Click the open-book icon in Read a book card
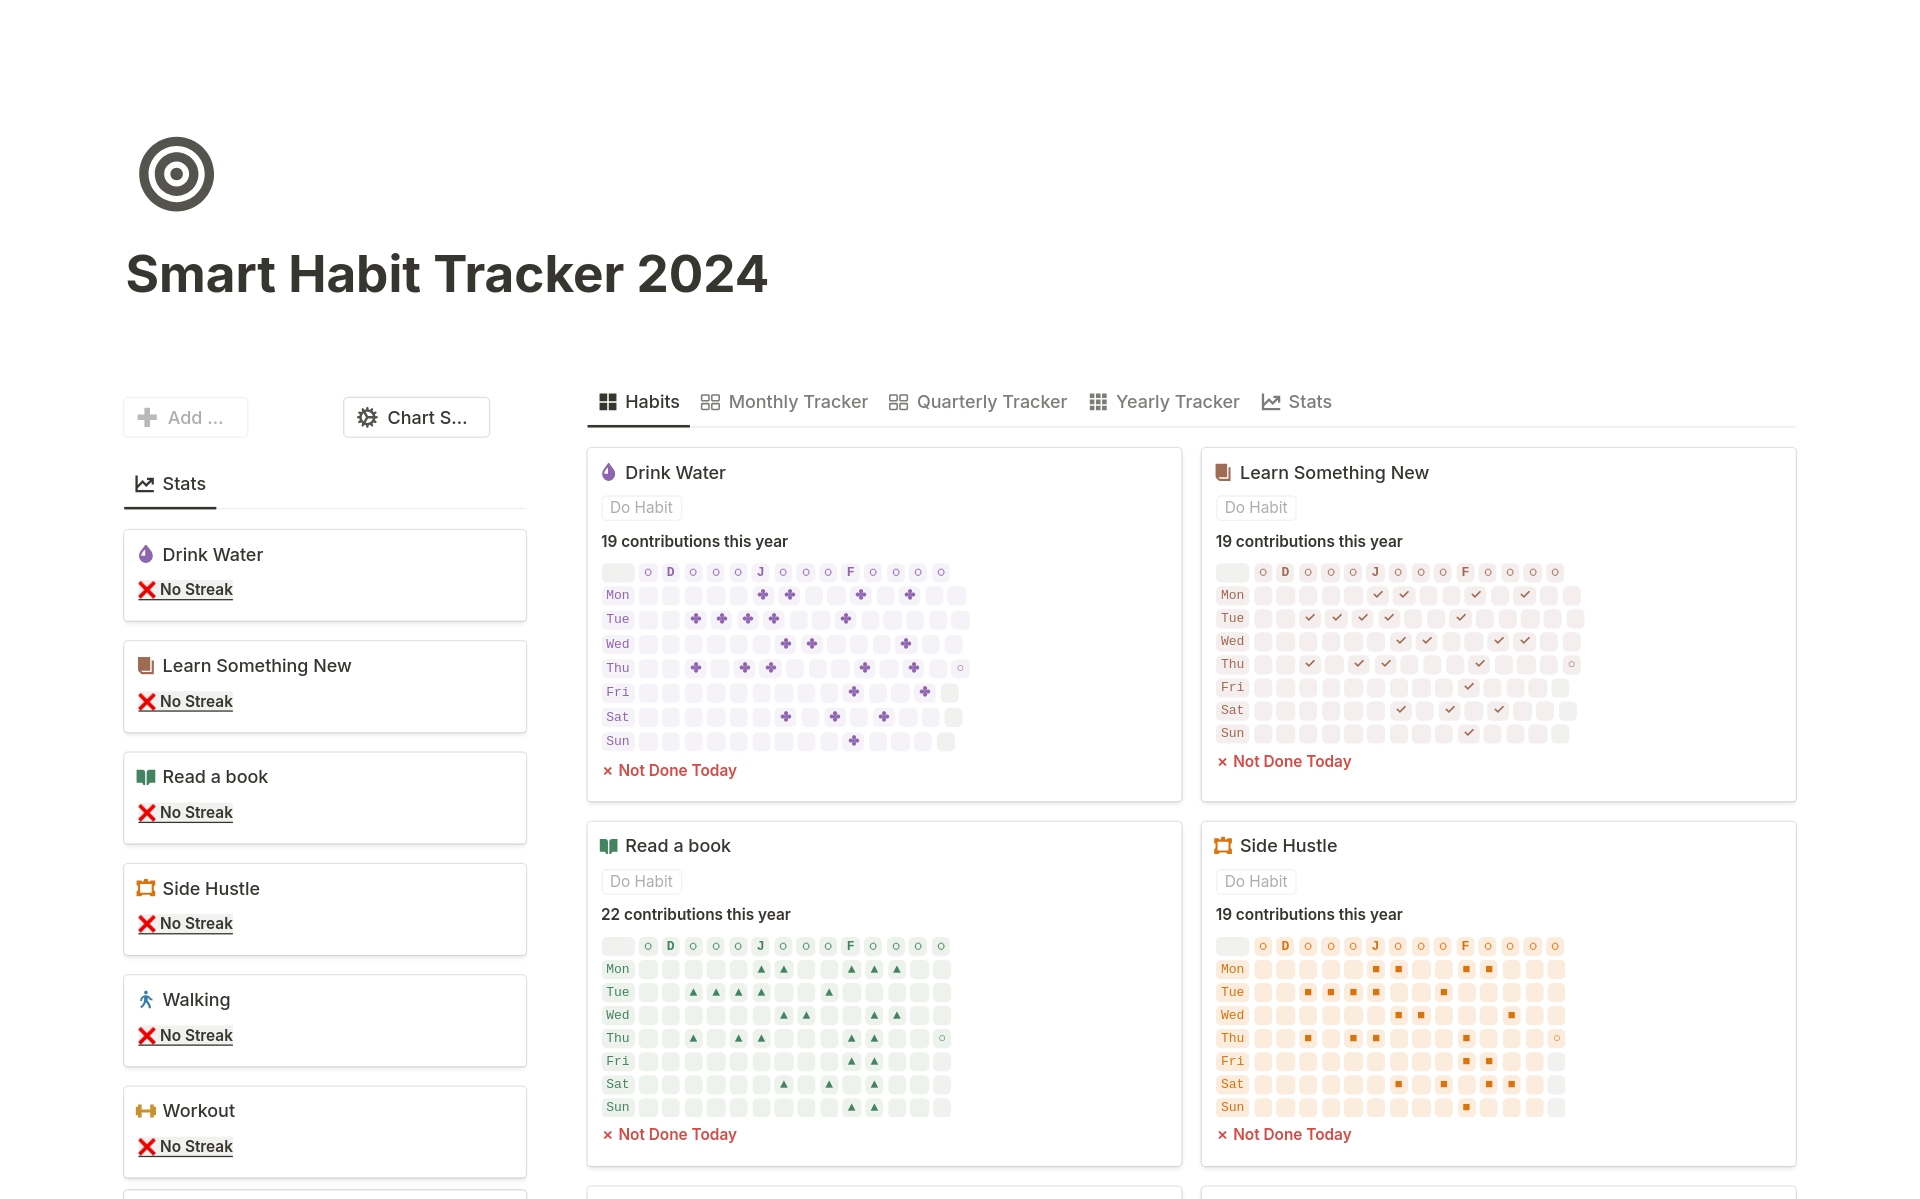The width and height of the screenshot is (1920, 1199). click(x=609, y=846)
